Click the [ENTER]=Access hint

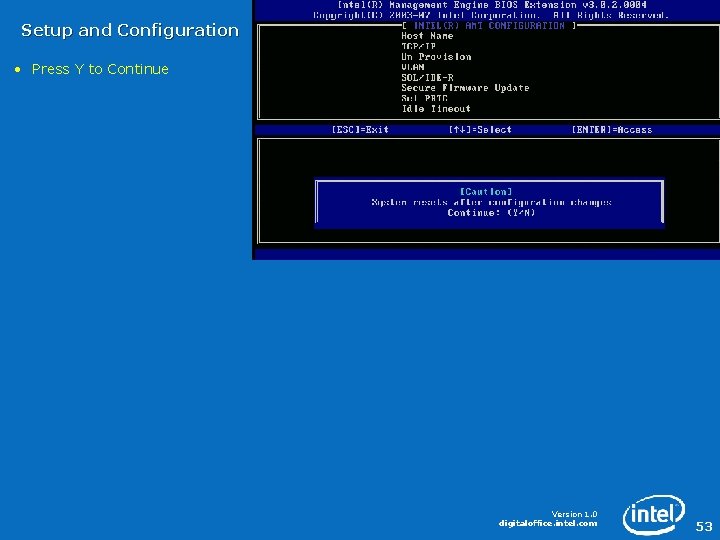click(612, 130)
